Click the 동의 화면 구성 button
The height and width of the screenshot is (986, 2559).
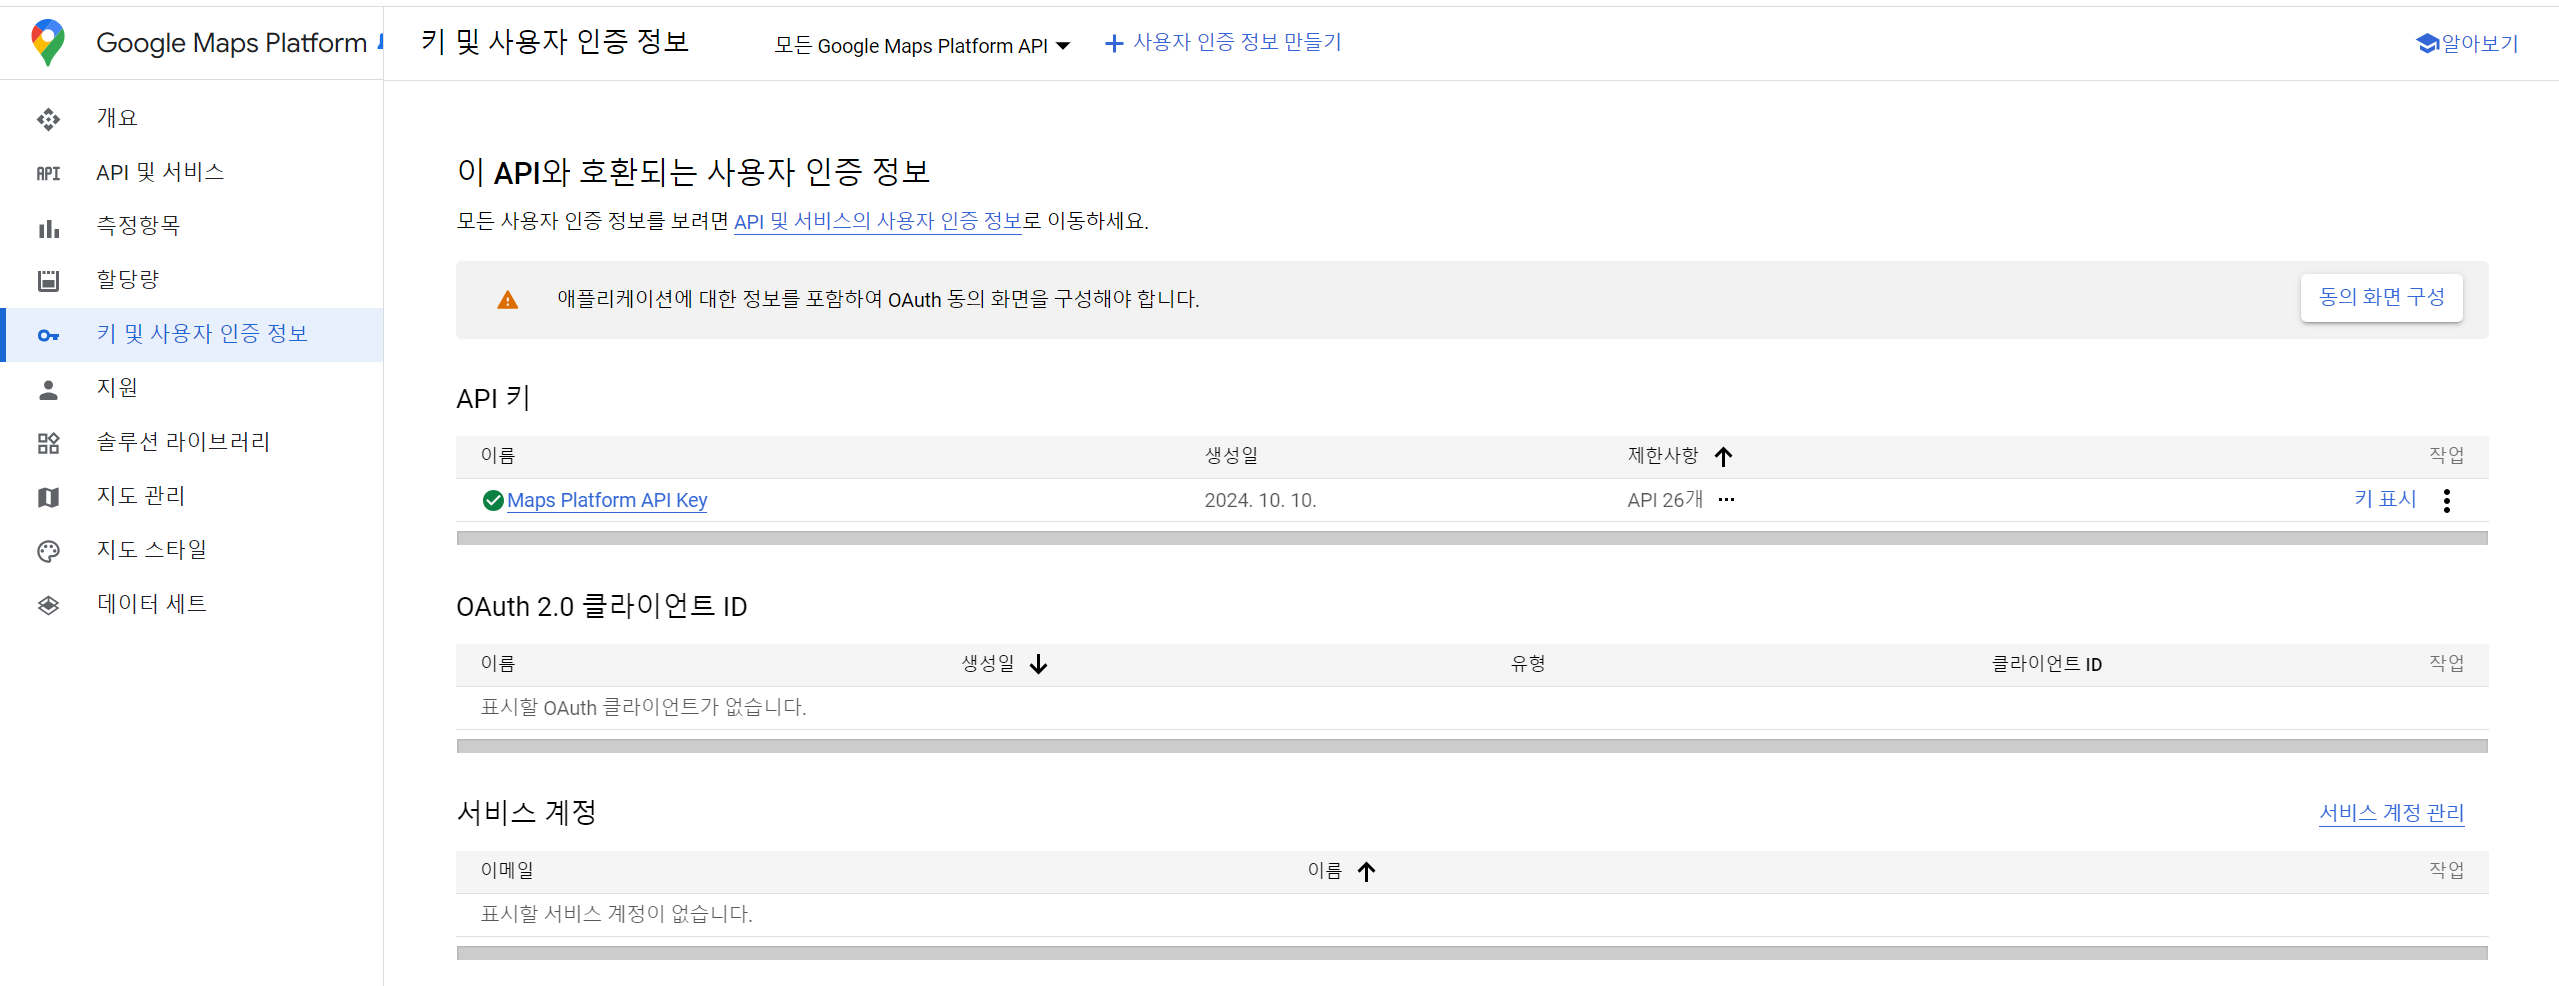(2381, 298)
